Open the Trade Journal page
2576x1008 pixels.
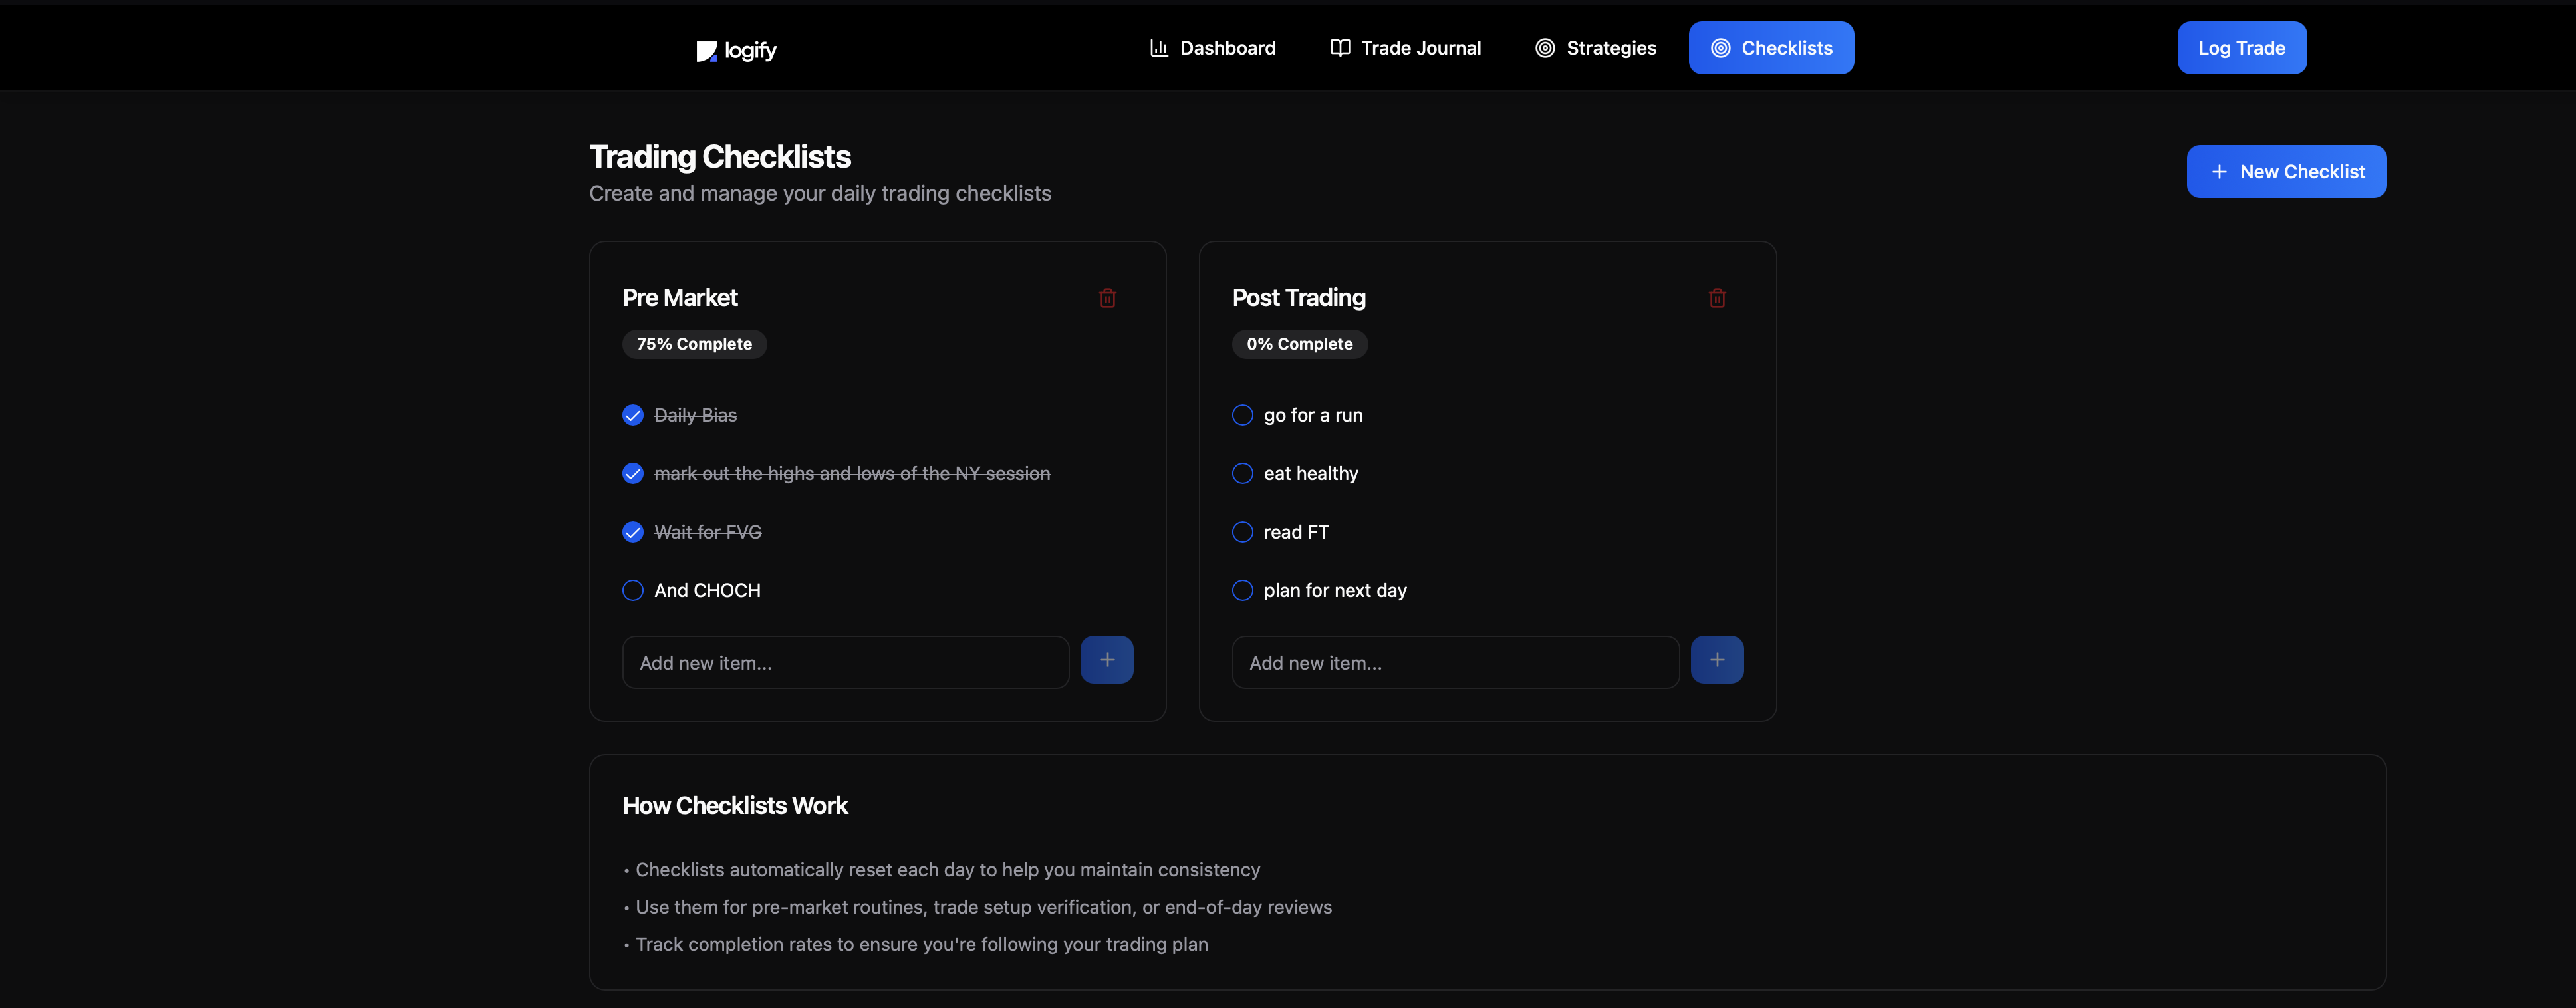(1405, 48)
